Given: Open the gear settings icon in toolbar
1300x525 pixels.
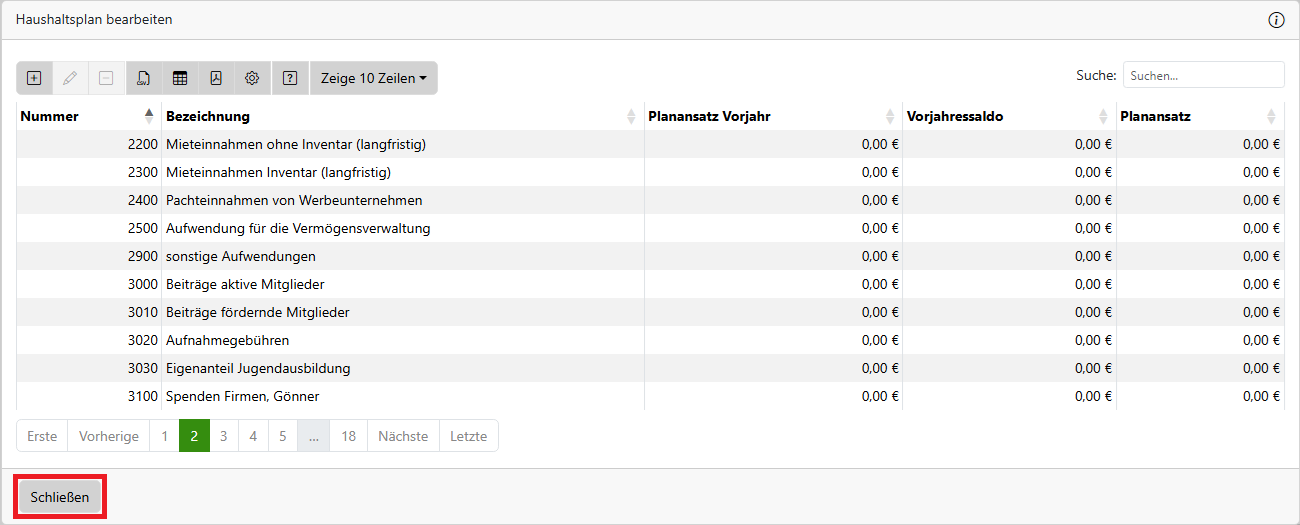Looking at the screenshot, I should point(252,78).
